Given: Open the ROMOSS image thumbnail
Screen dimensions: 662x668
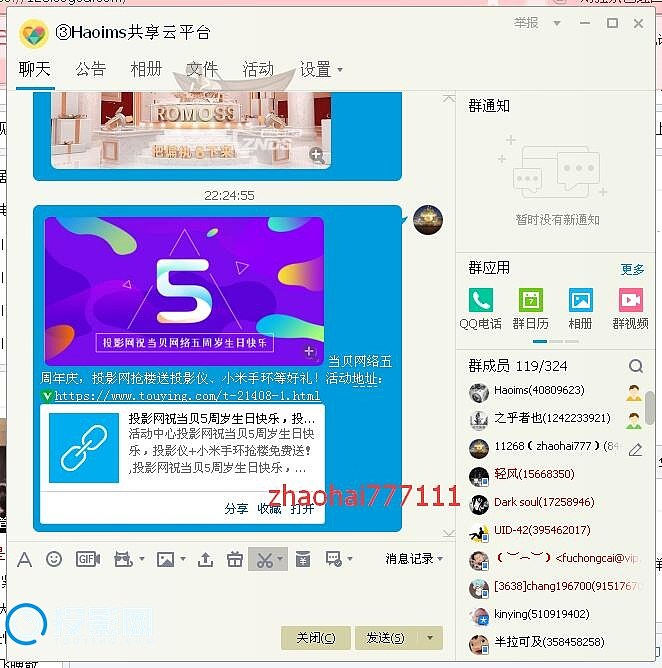Looking at the screenshot, I should point(190,130).
